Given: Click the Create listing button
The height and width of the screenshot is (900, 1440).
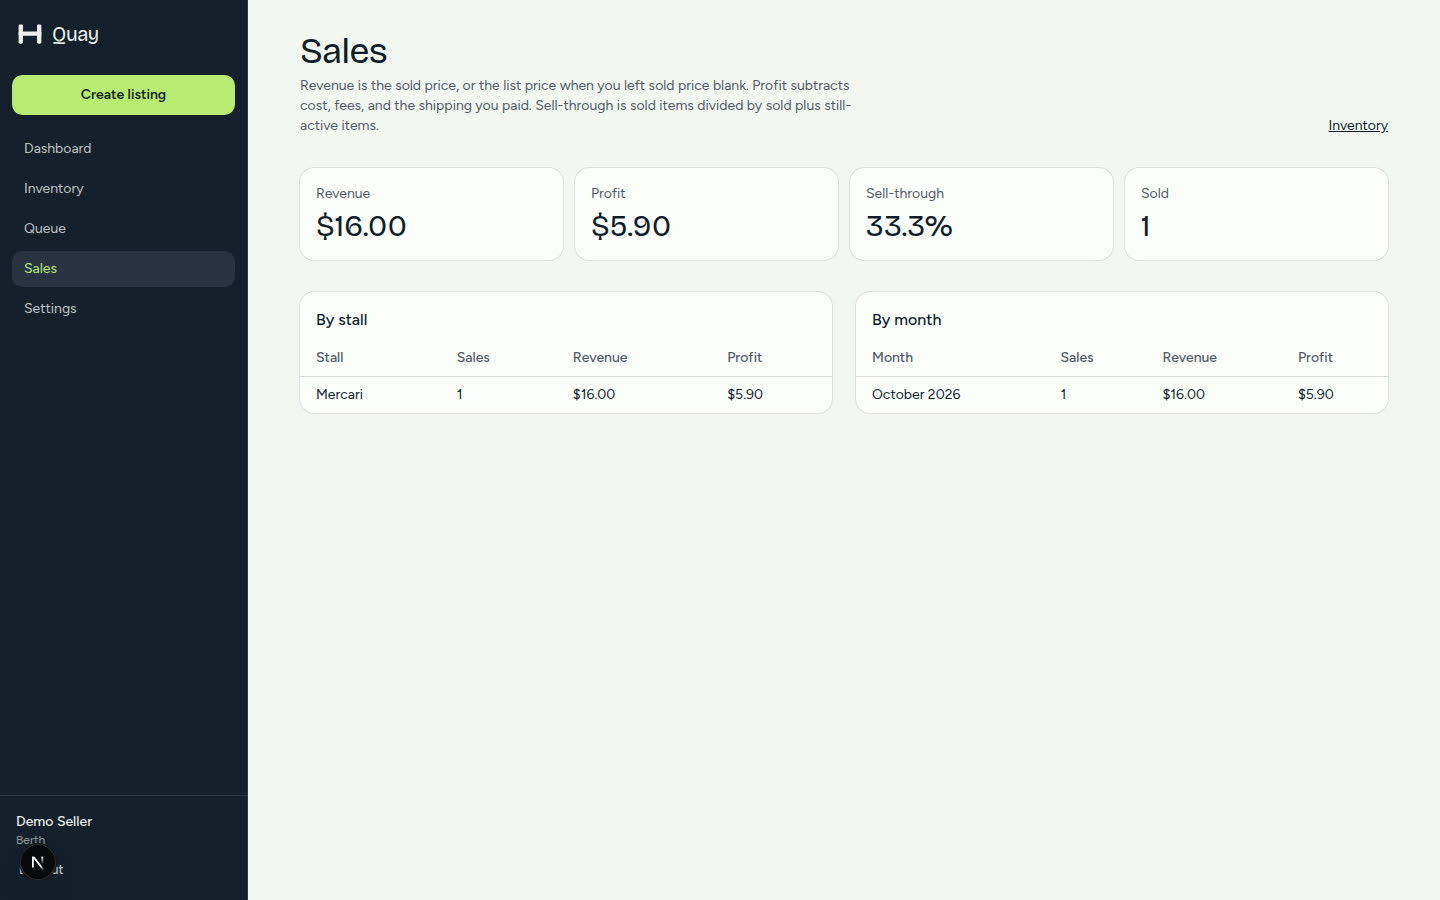Looking at the screenshot, I should (x=123, y=95).
